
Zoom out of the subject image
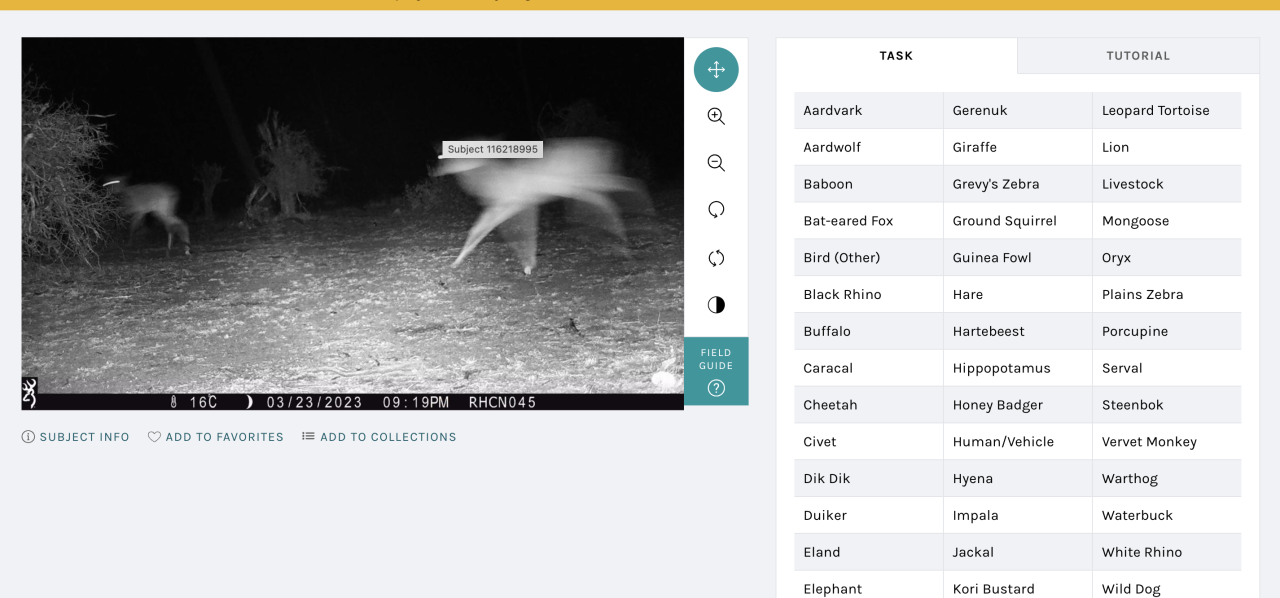[716, 163]
